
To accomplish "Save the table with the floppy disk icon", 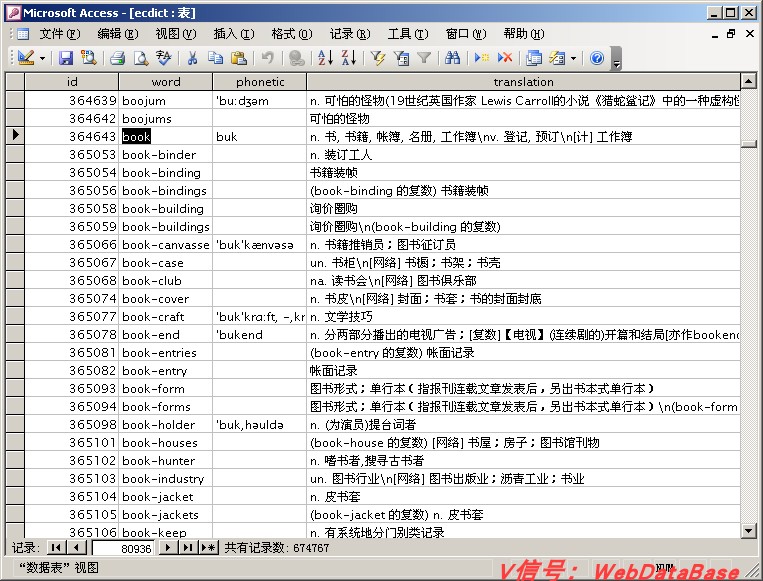I will 66,58.
